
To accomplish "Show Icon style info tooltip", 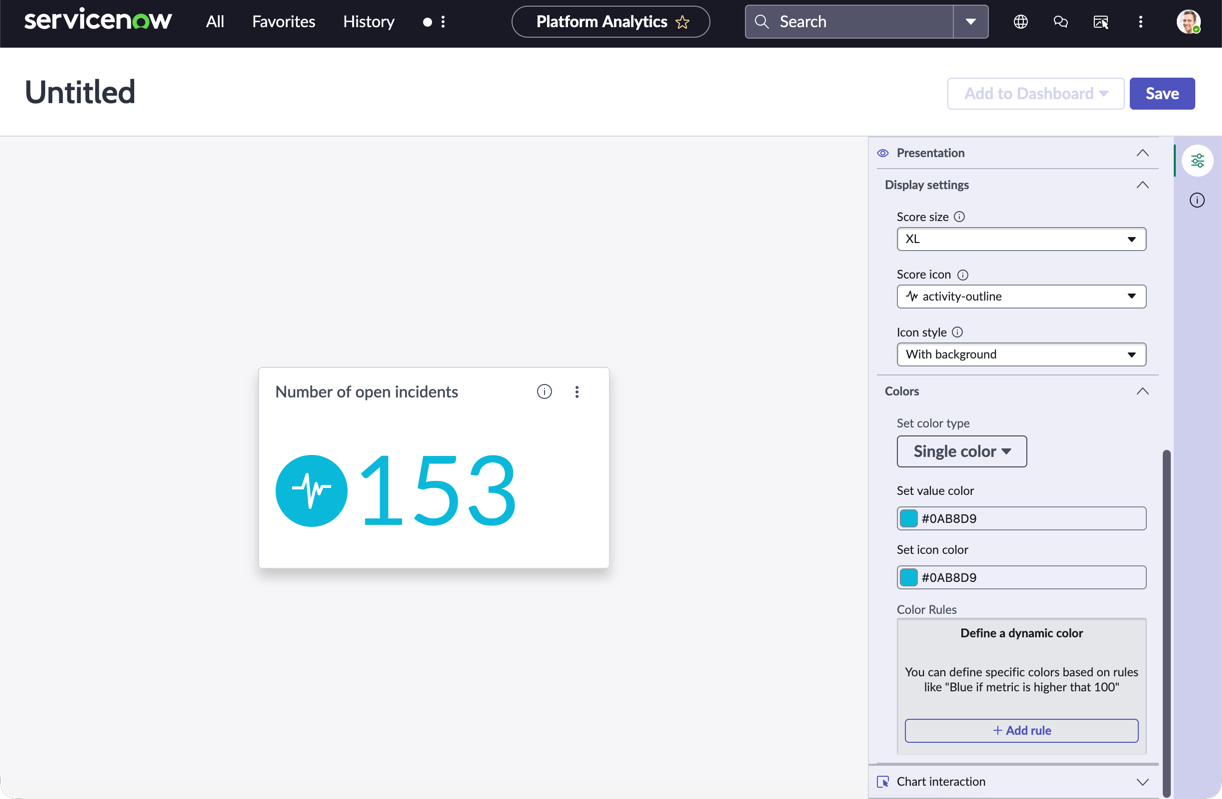I will pyautogui.click(x=957, y=332).
